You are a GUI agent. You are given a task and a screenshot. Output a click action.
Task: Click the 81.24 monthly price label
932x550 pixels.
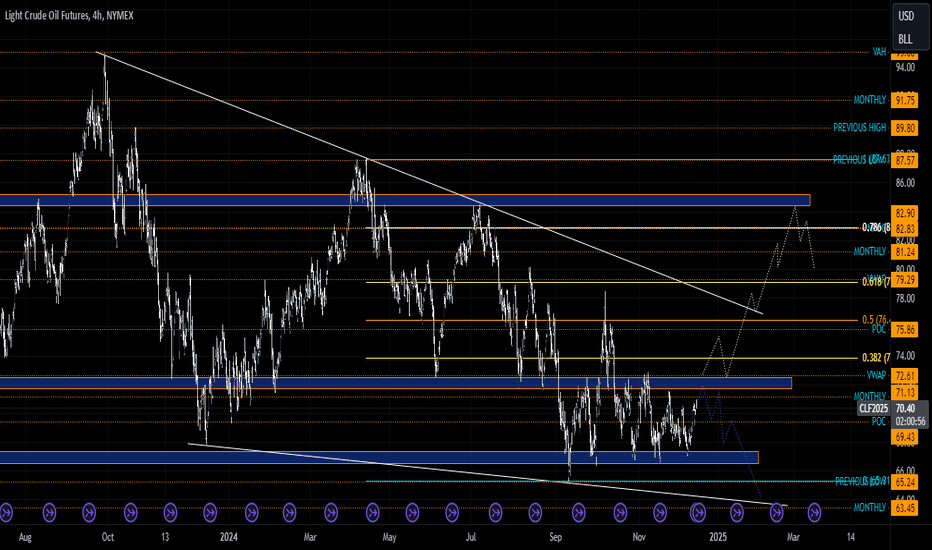(905, 252)
